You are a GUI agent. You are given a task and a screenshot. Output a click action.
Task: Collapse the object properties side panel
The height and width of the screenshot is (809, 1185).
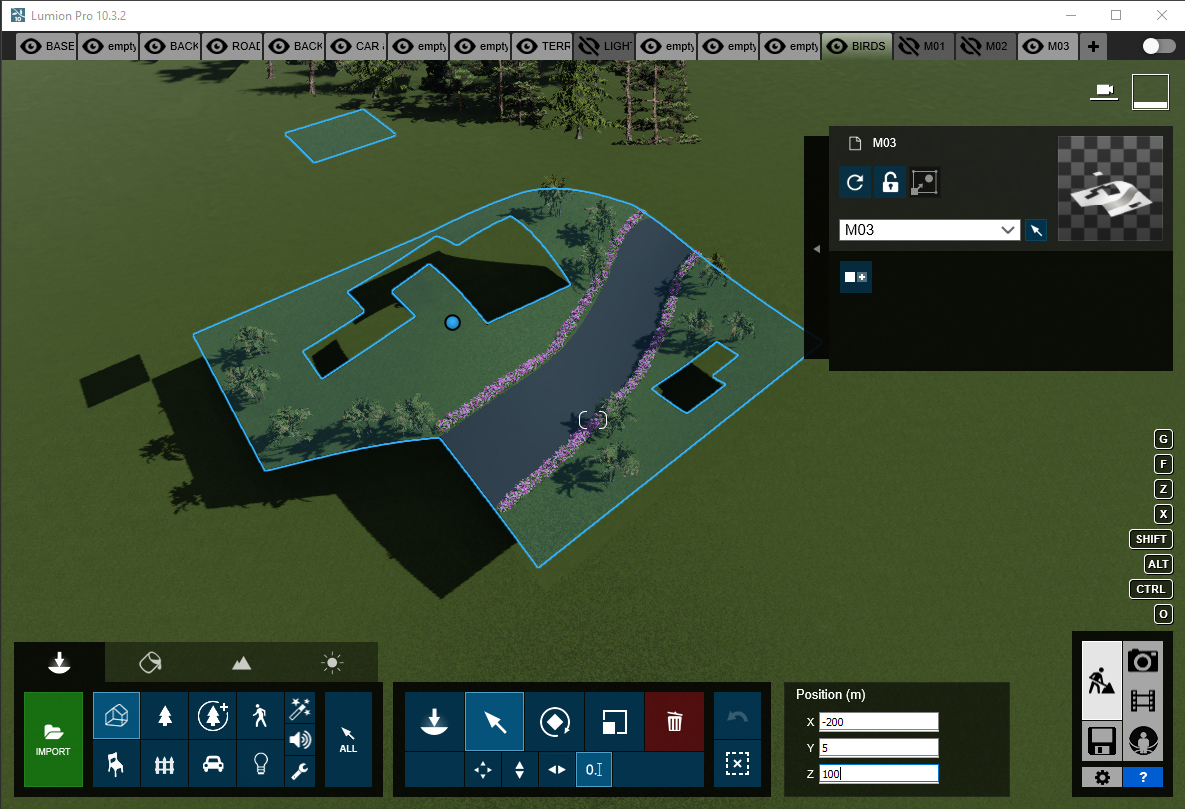817,248
